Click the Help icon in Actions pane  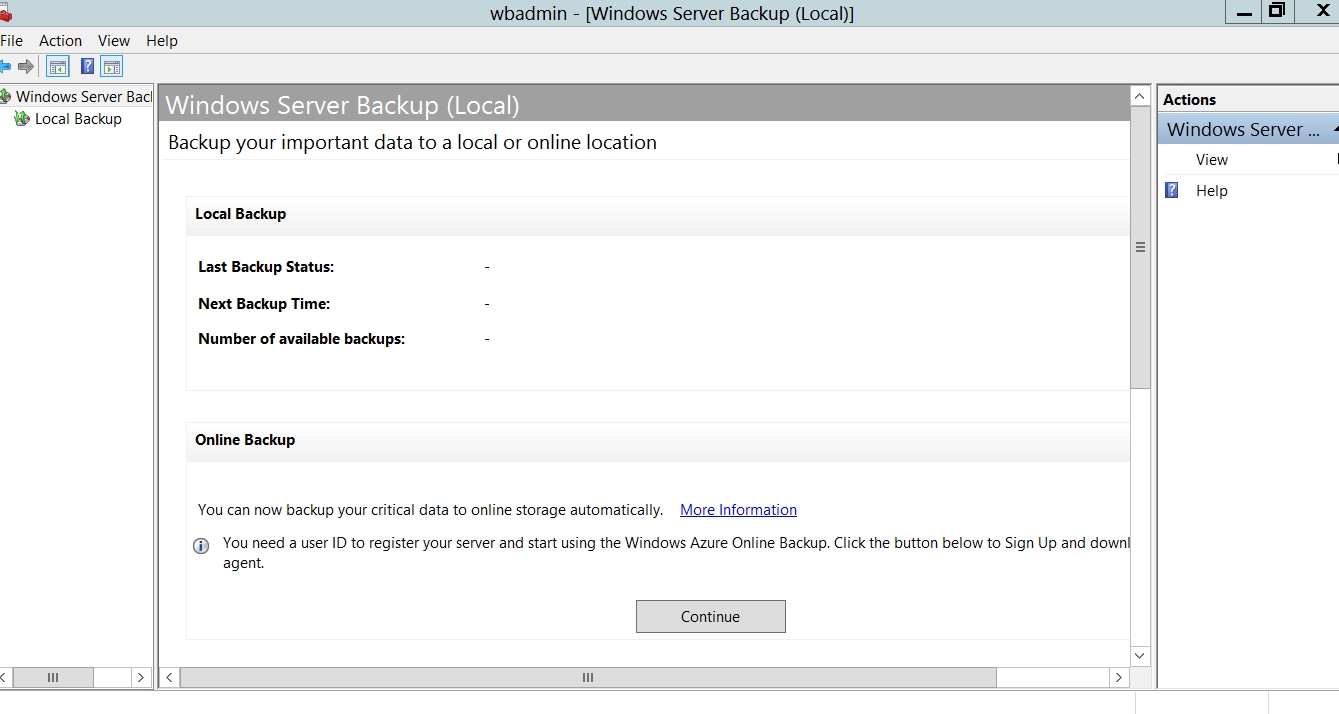pyautogui.click(x=1172, y=190)
